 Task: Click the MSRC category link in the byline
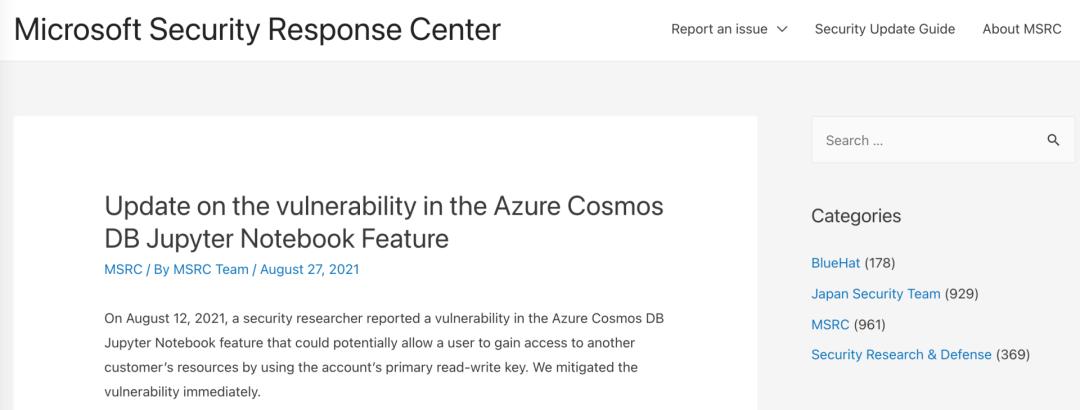[123, 269]
